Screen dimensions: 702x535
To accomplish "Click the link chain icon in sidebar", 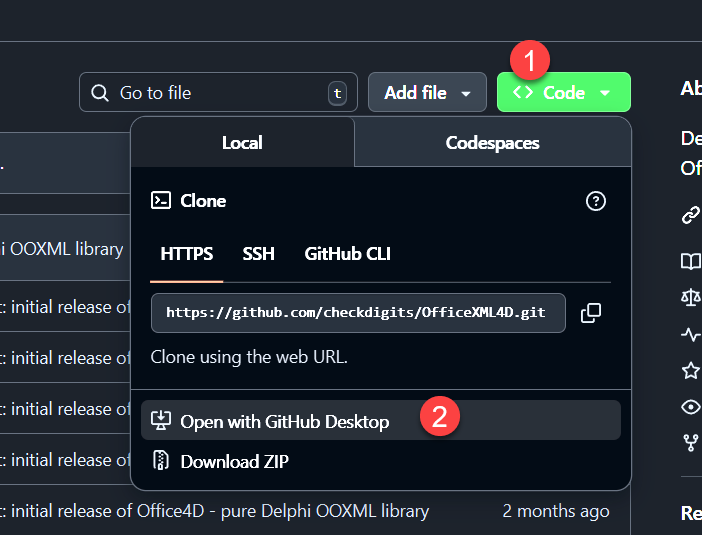I will click(x=690, y=215).
